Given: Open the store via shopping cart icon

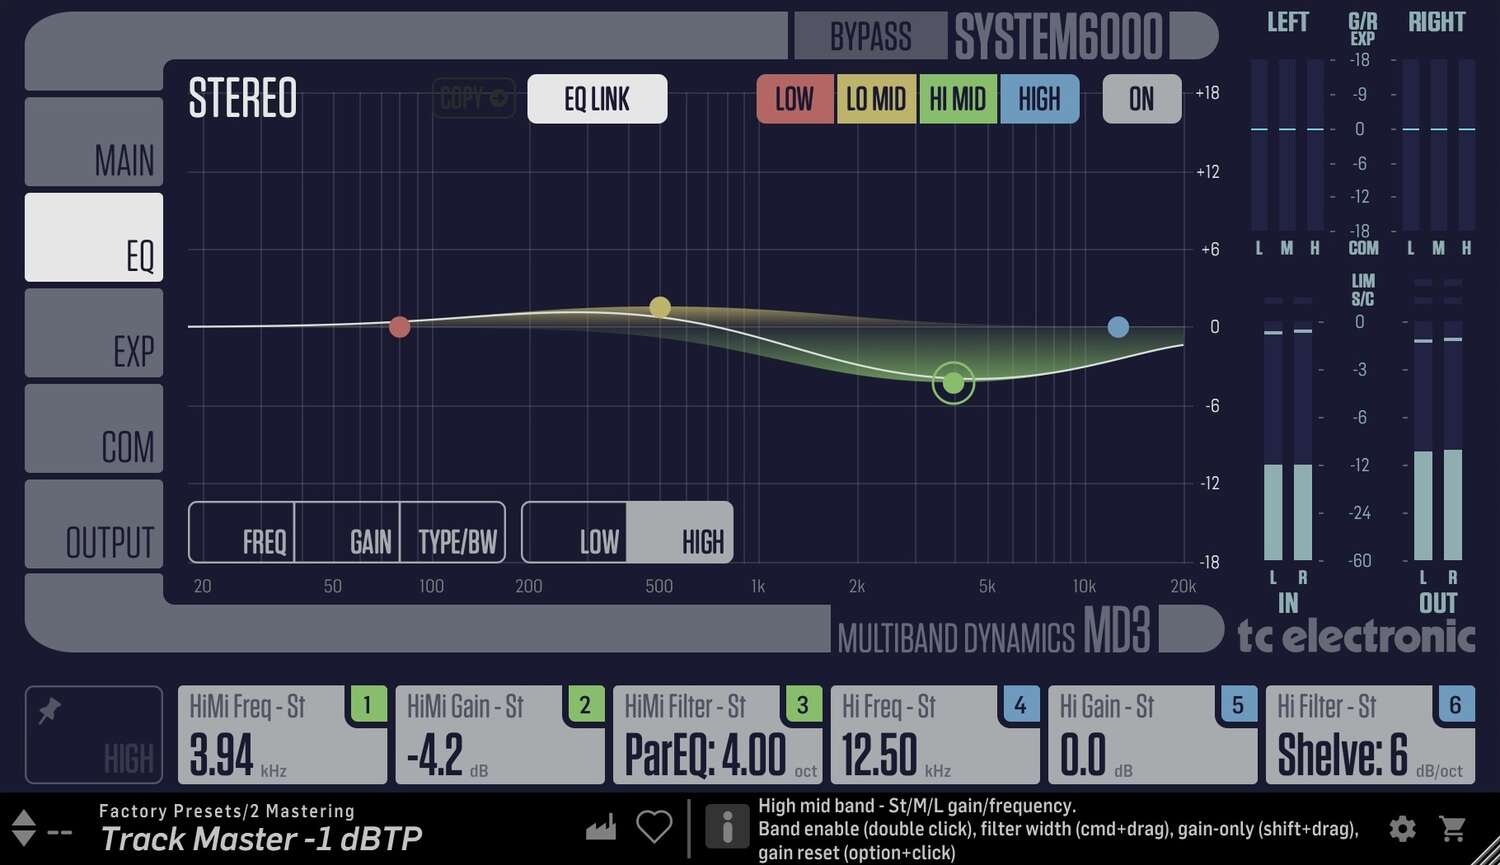Looking at the screenshot, I should pyautogui.click(x=1455, y=828).
